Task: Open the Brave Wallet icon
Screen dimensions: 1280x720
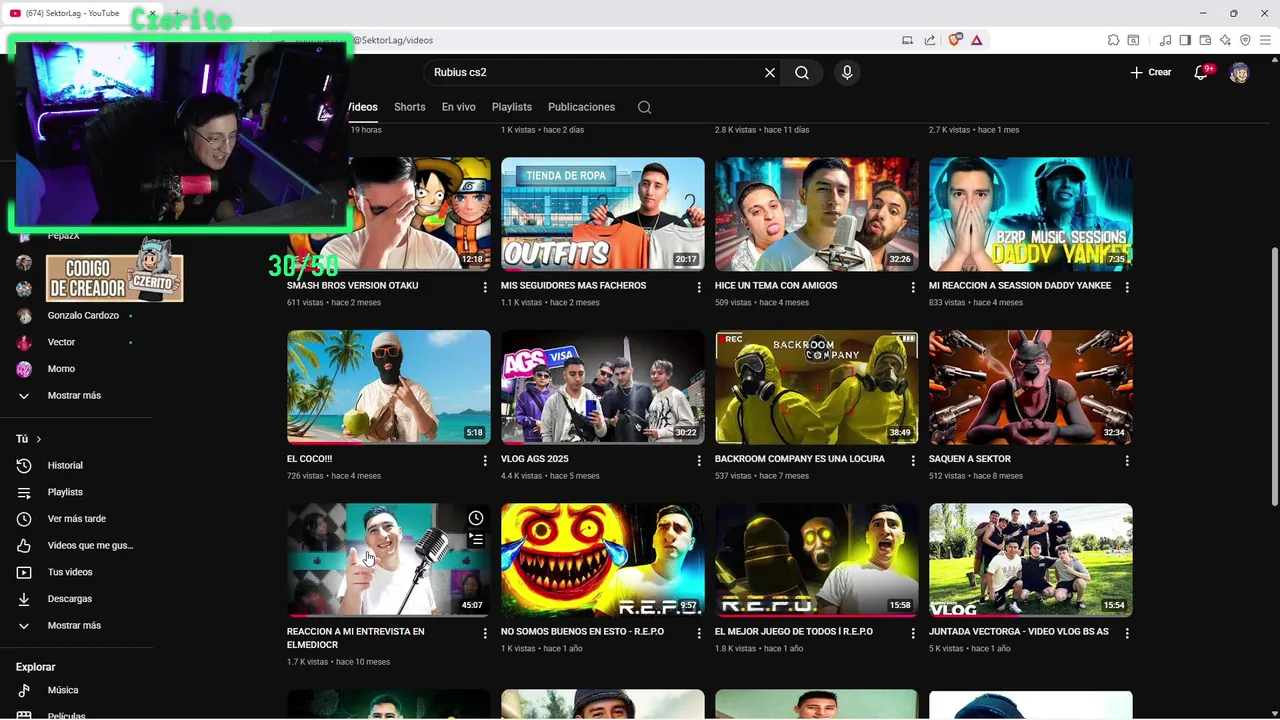Action: pyautogui.click(x=1205, y=40)
